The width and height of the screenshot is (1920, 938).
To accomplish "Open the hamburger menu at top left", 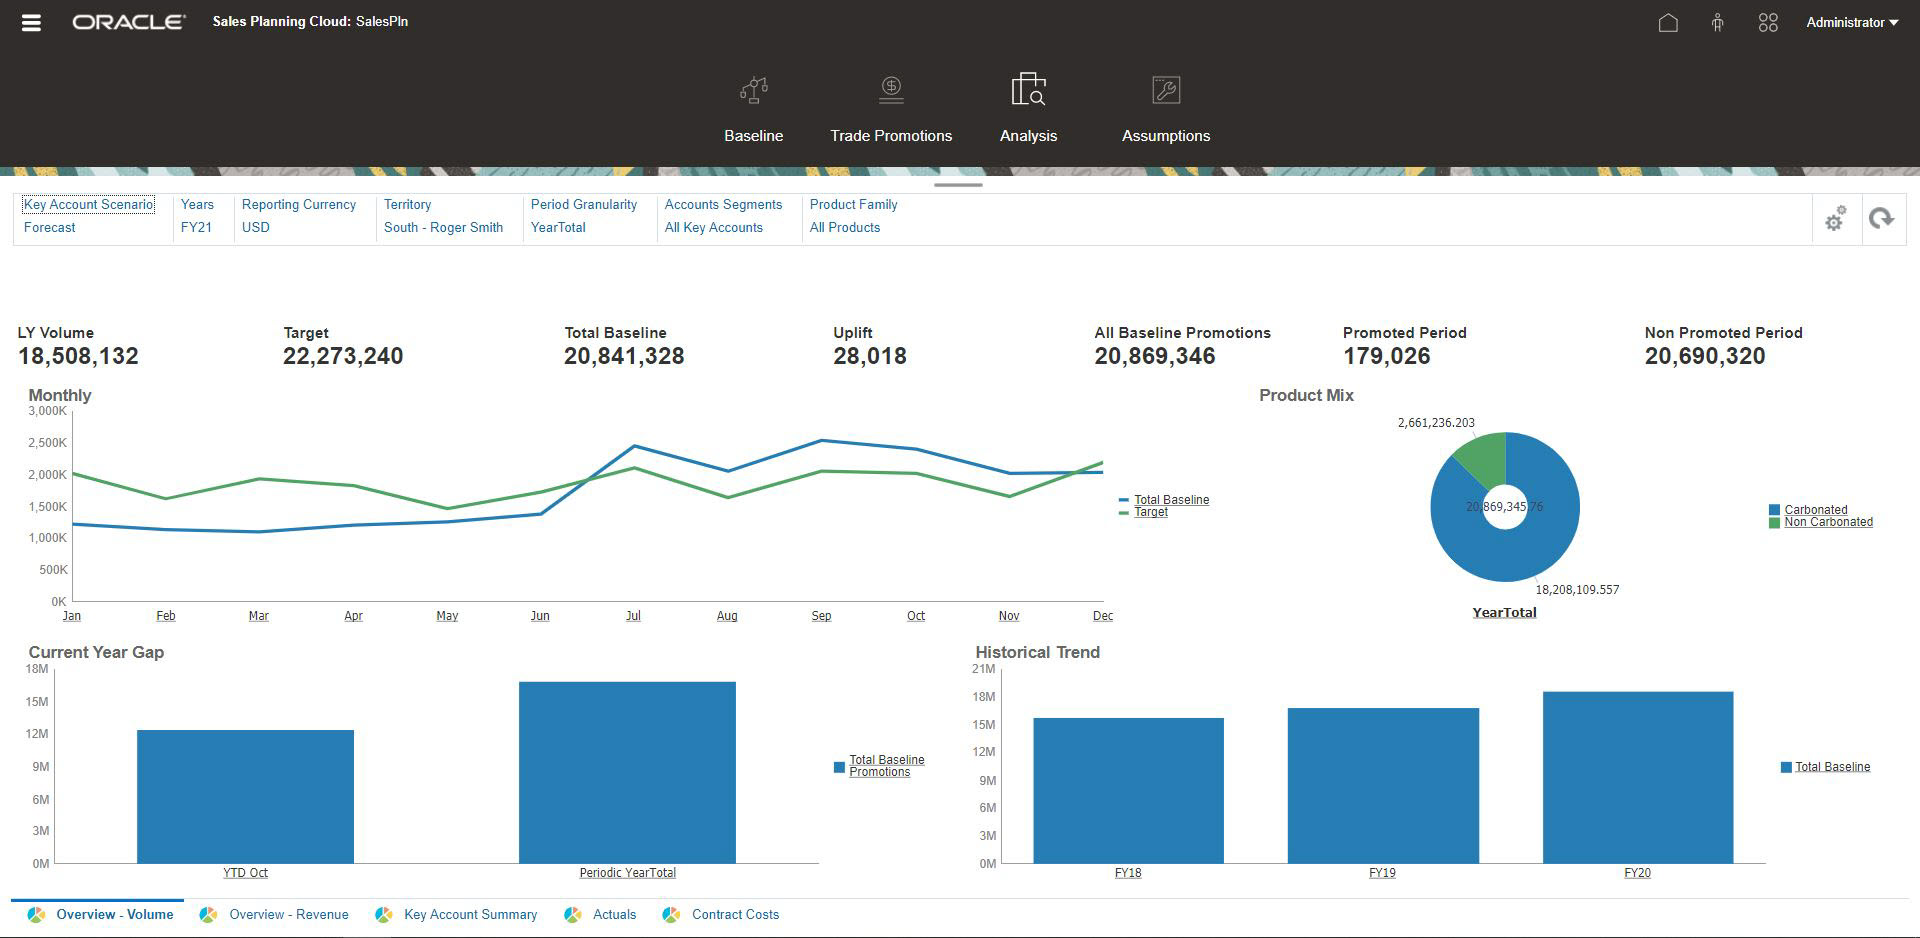I will click(31, 21).
